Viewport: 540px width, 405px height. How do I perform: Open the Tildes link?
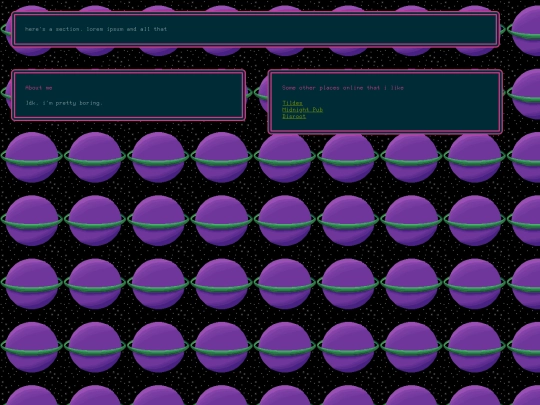point(292,103)
